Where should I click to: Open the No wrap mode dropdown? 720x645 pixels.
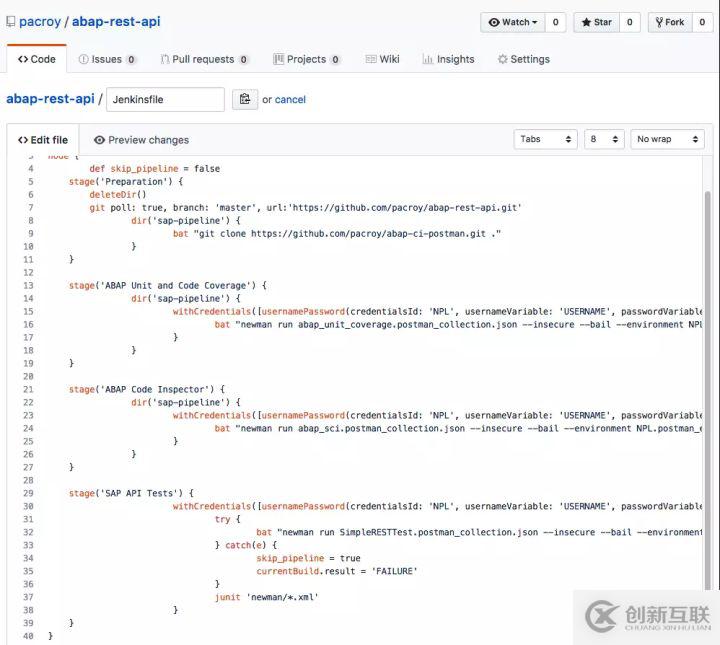tap(668, 139)
